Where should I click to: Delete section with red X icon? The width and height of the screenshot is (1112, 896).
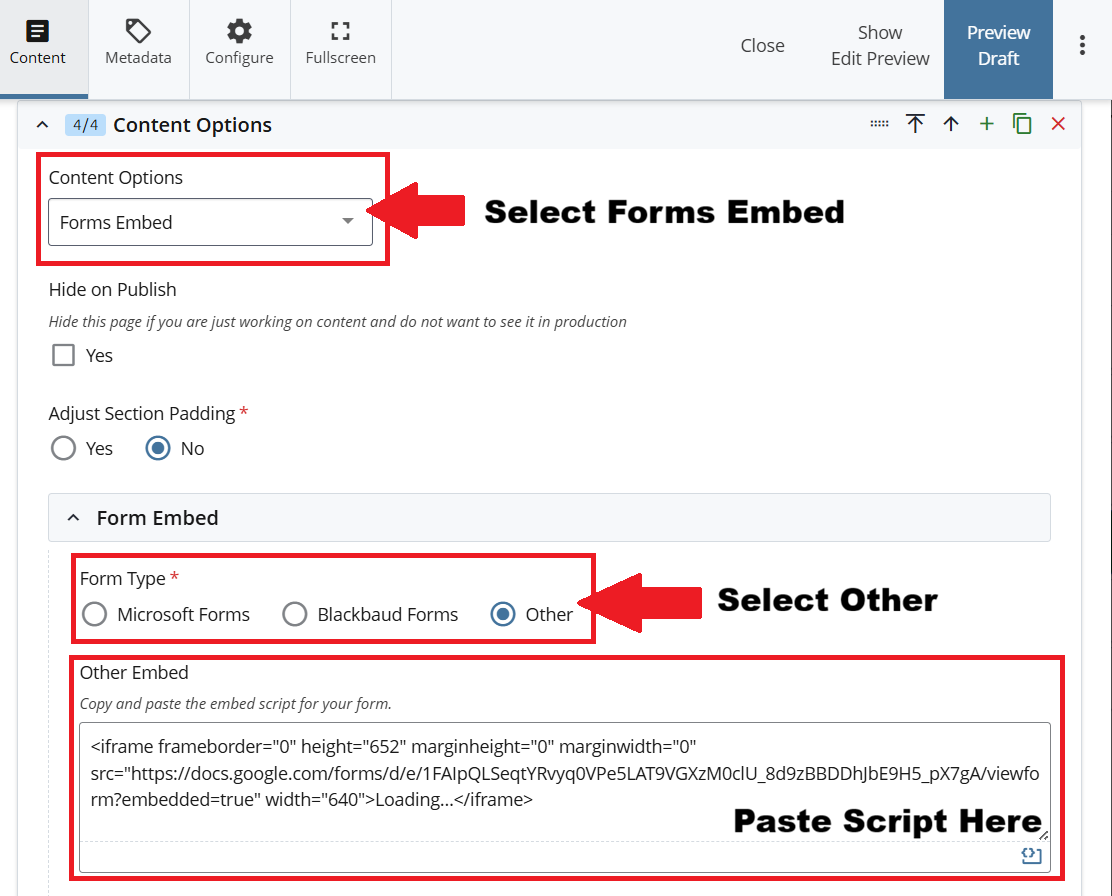pos(1058,124)
